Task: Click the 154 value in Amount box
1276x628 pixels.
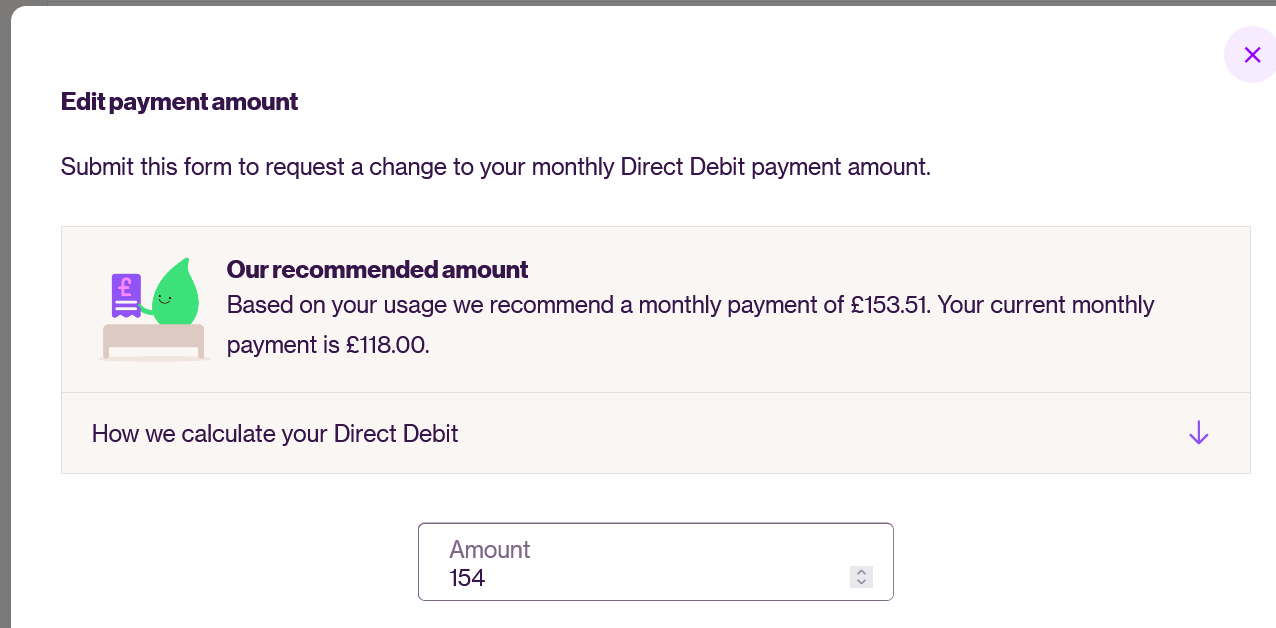Action: pyautogui.click(x=467, y=578)
